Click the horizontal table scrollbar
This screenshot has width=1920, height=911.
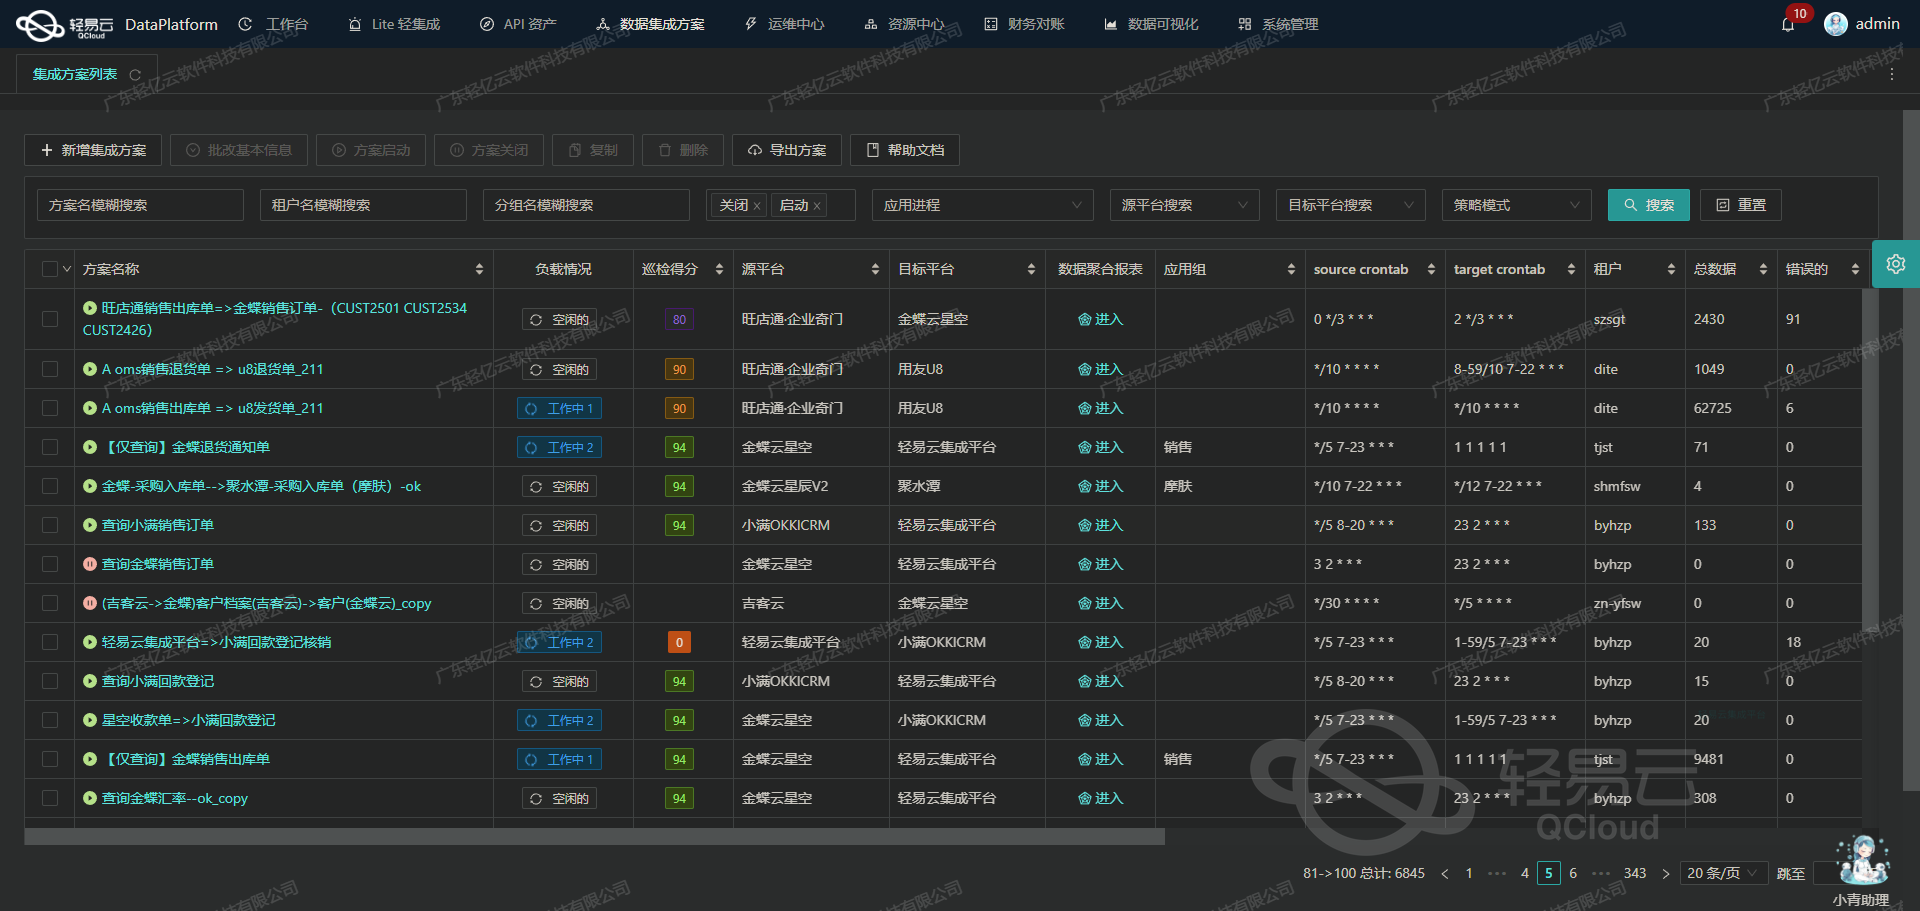594,836
